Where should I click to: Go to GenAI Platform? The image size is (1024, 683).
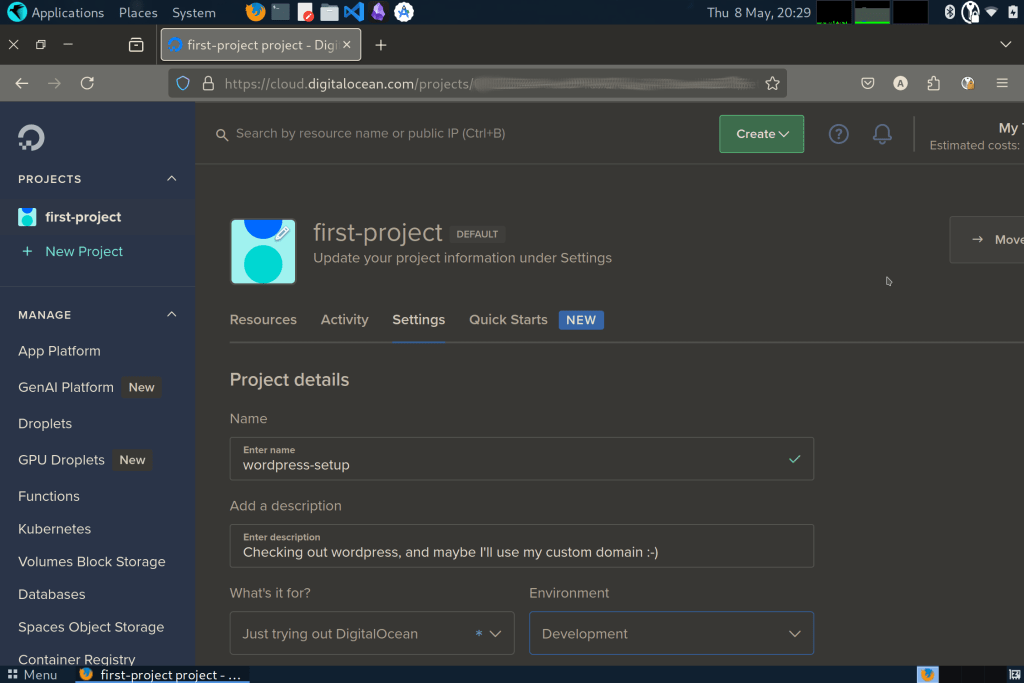pos(66,387)
